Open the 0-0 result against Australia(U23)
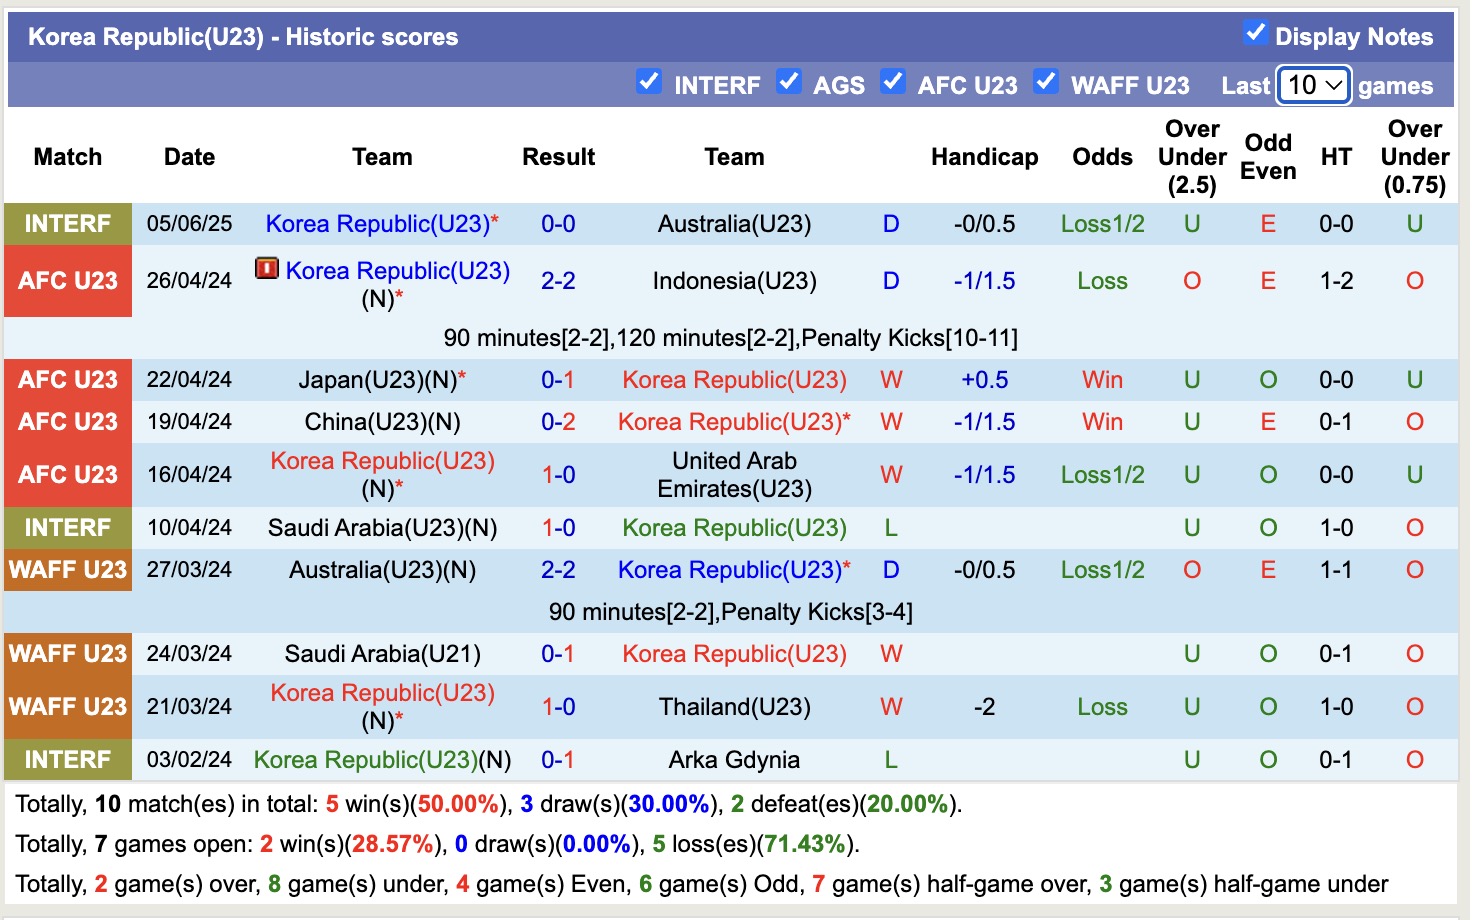This screenshot has height=920, width=1472. click(558, 224)
